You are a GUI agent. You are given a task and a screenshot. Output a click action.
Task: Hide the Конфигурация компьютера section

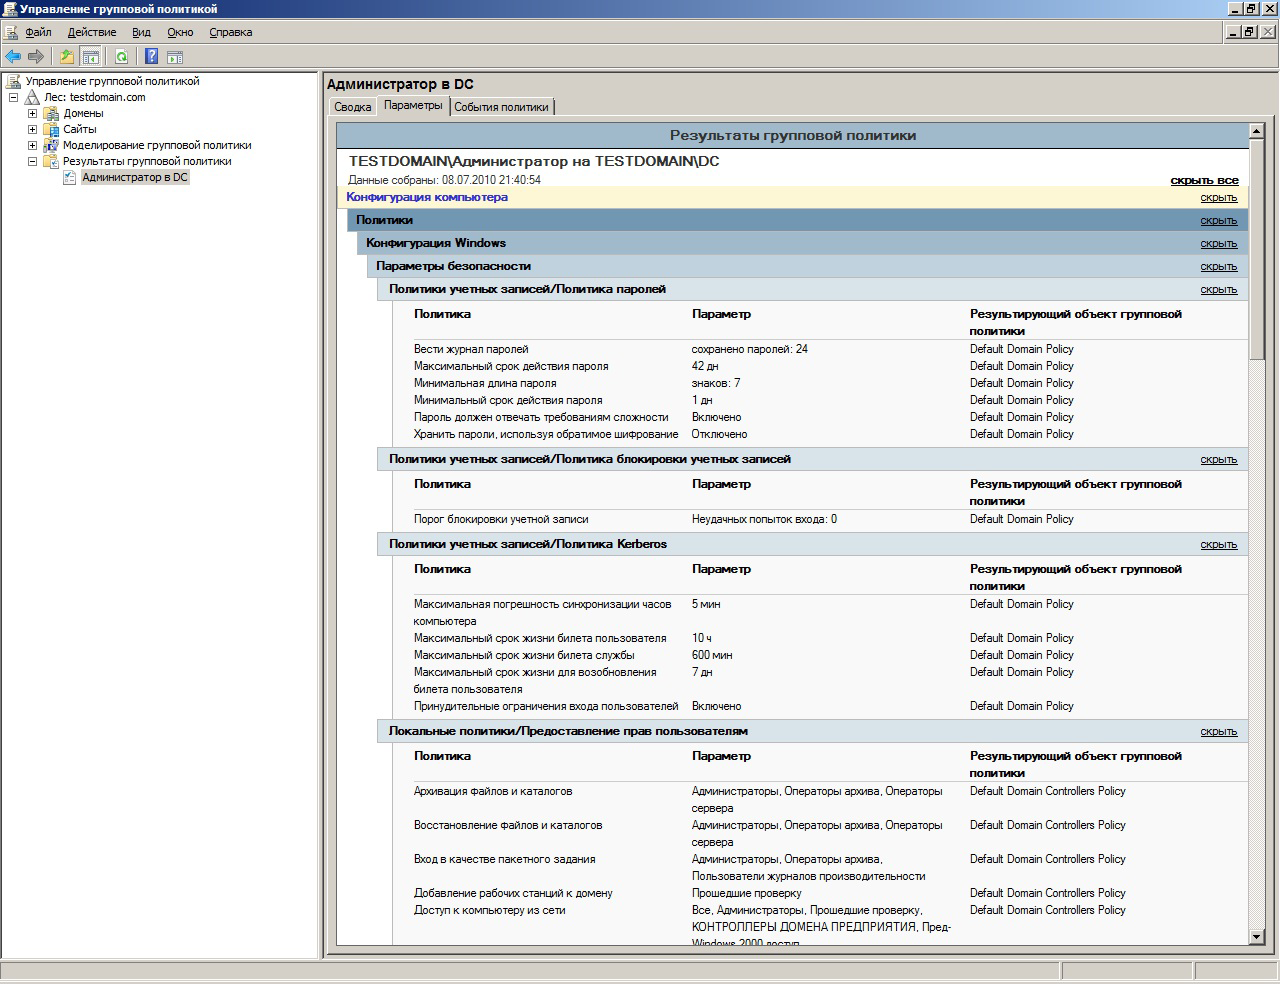[x=1218, y=198]
